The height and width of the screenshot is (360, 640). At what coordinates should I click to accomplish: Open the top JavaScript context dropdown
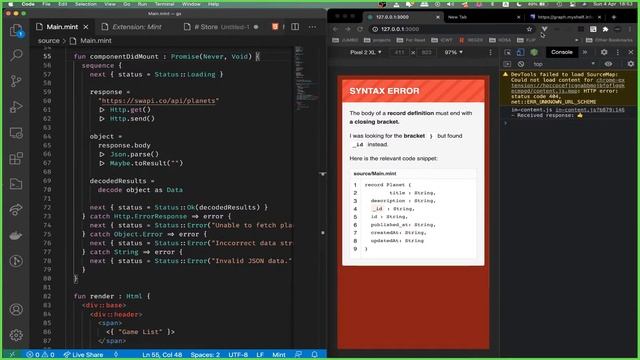(x=563, y=64)
